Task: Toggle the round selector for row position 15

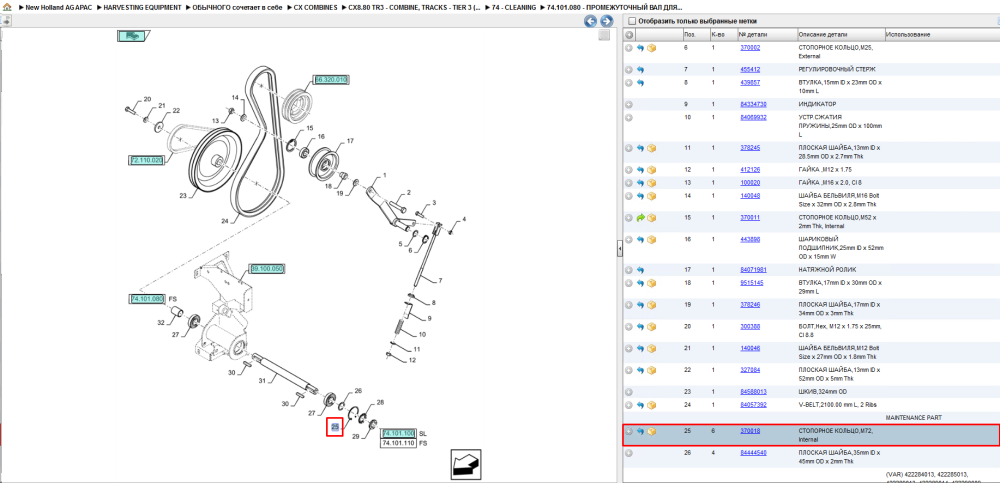Action: tap(629, 218)
